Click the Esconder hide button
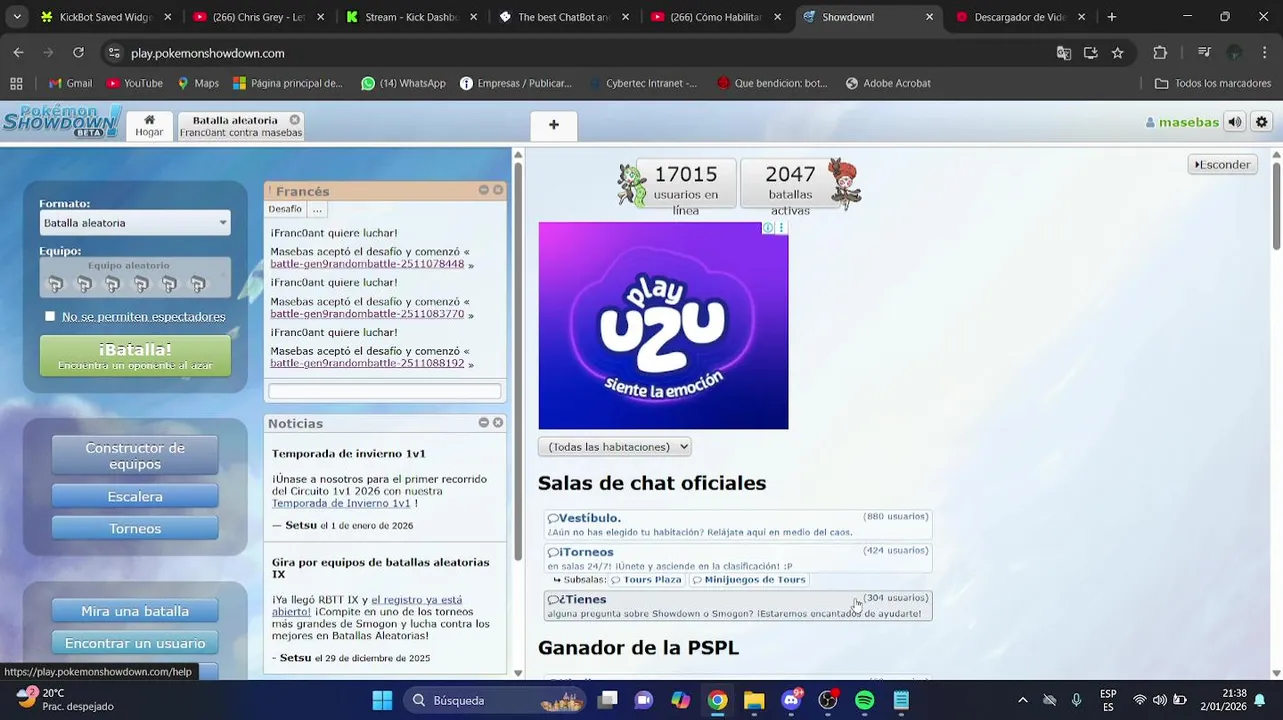 tap(1222, 164)
